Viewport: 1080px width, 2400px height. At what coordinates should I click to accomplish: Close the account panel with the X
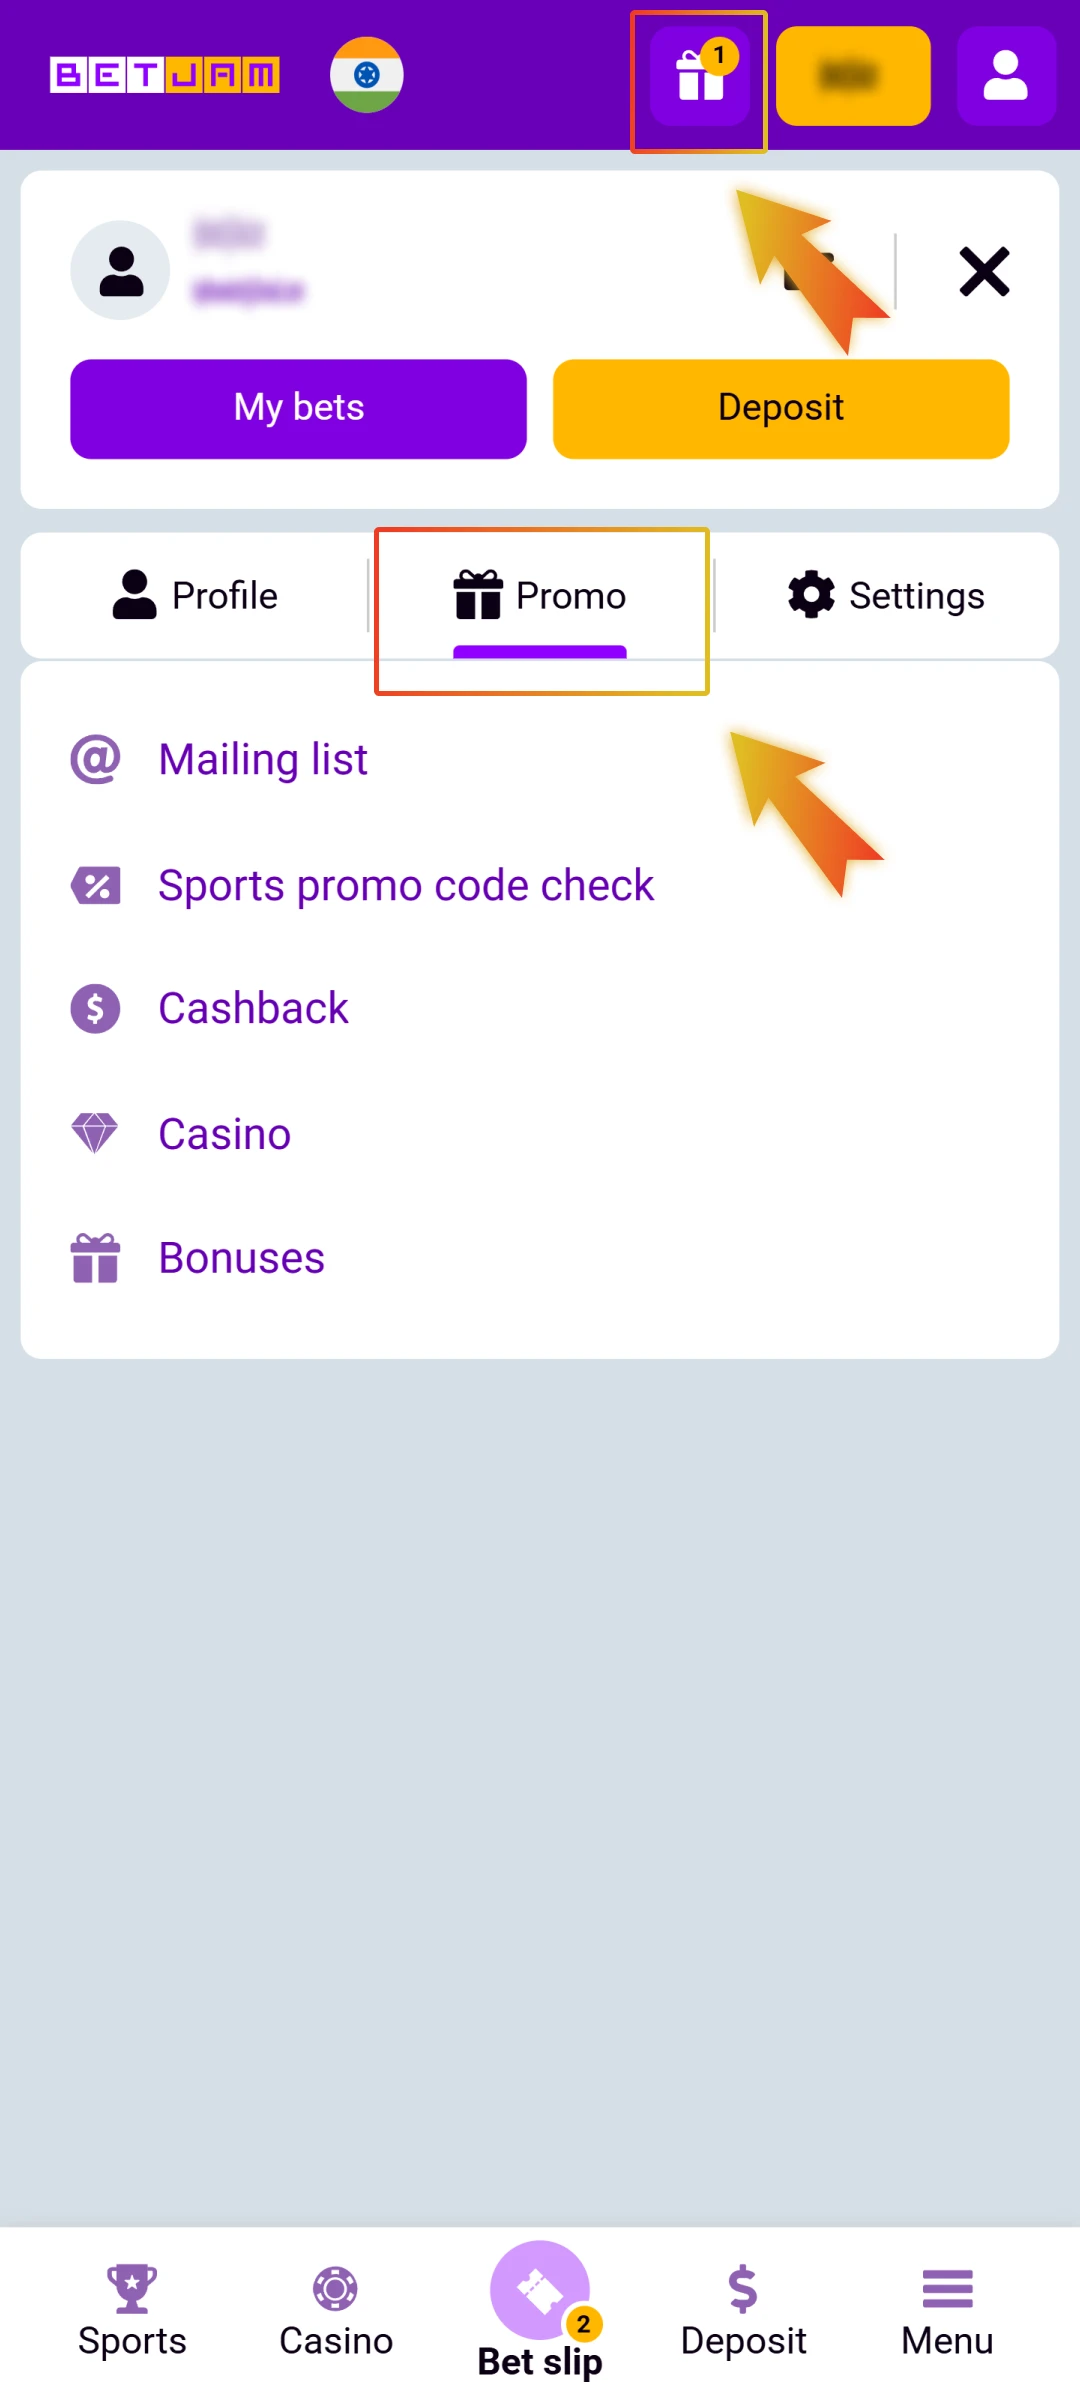(983, 272)
